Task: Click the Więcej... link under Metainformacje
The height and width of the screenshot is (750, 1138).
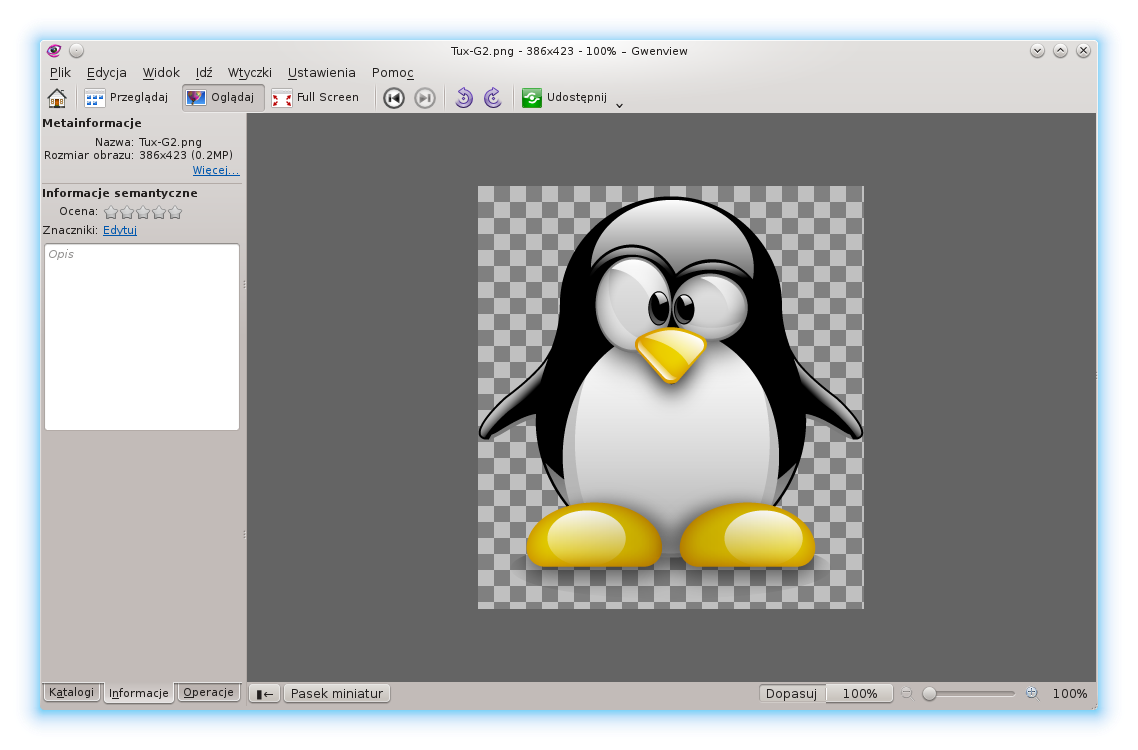Action: click(x=216, y=170)
